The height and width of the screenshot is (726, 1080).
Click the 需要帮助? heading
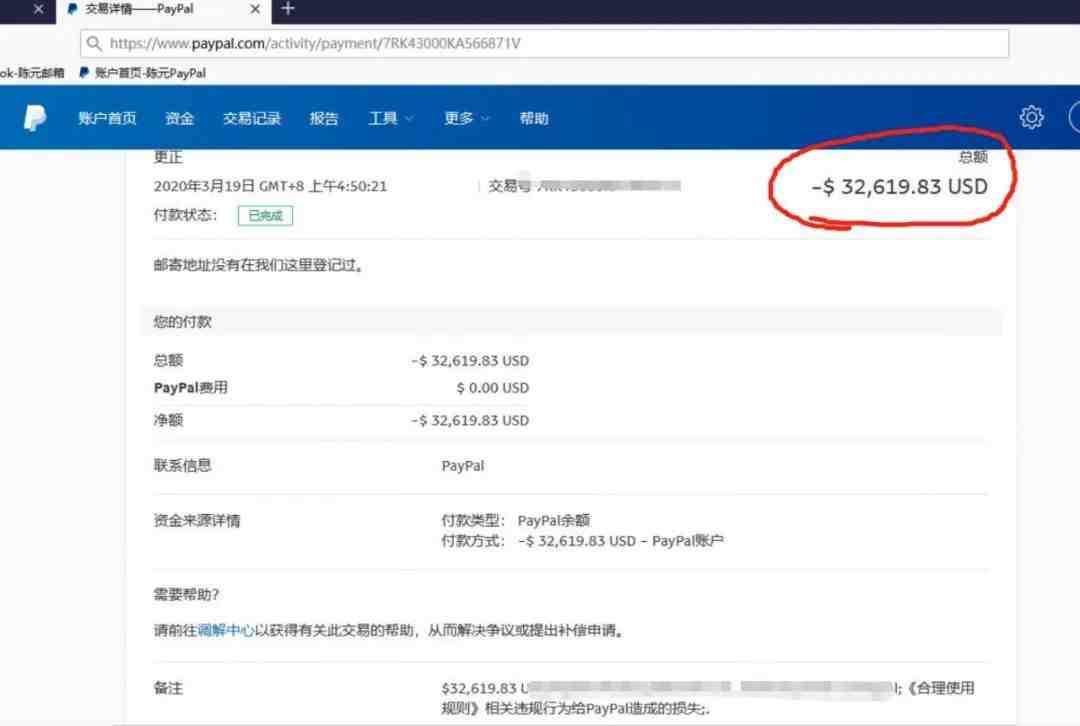(186, 594)
